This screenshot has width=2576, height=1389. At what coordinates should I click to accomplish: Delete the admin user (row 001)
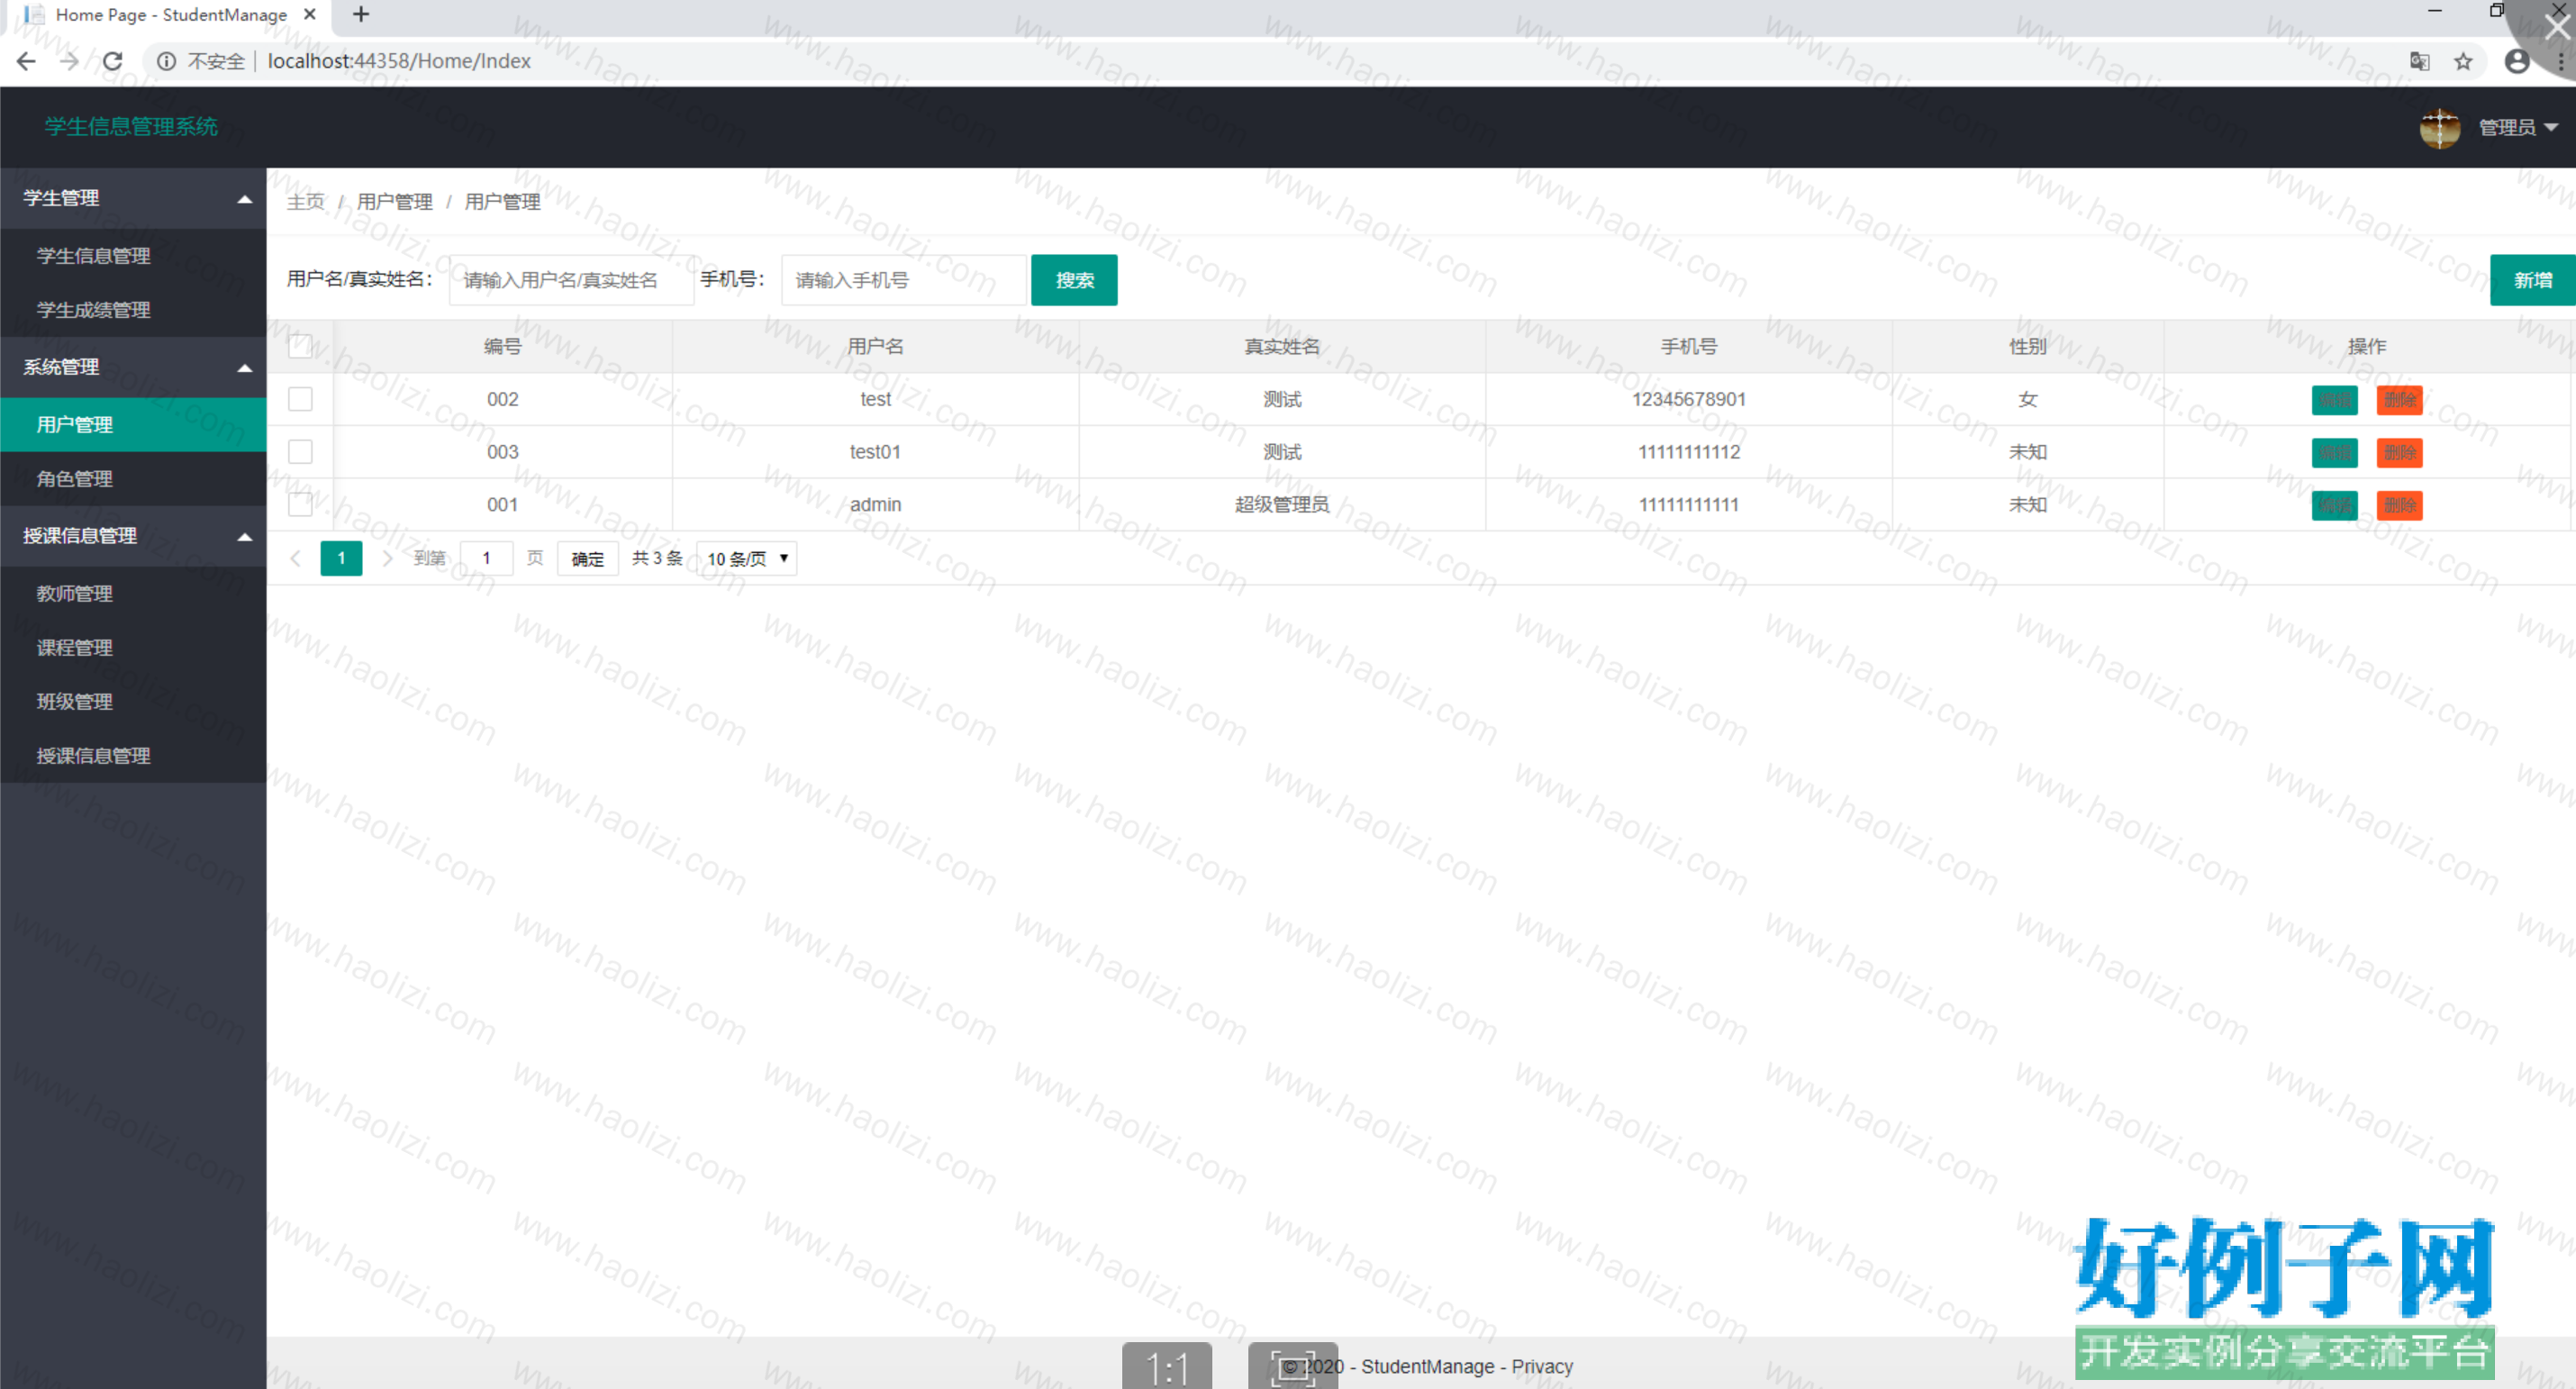point(2399,505)
